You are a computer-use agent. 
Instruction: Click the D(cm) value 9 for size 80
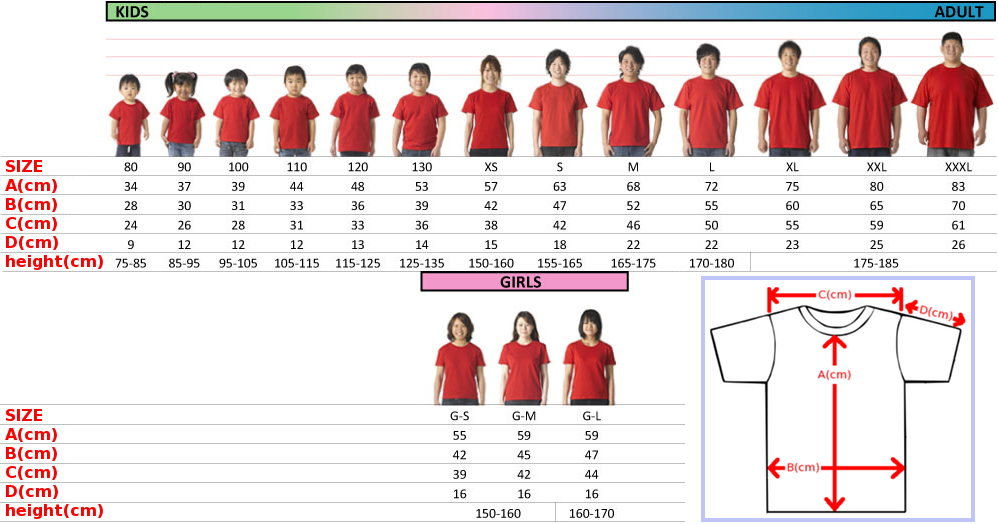pyautogui.click(x=130, y=244)
